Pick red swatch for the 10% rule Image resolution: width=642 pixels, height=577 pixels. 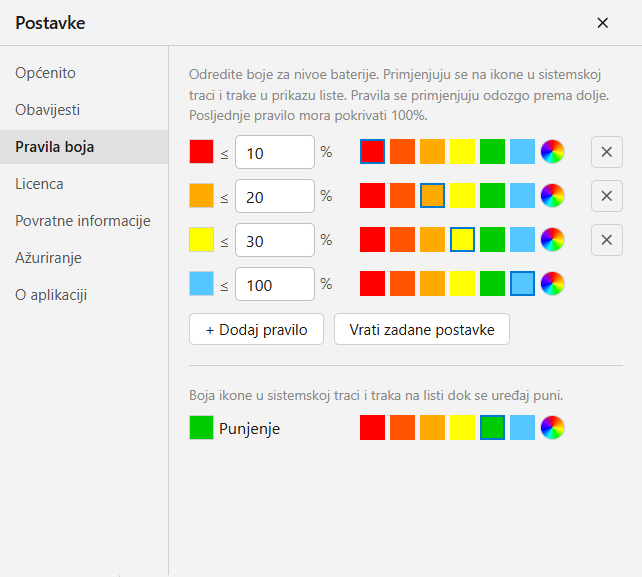pos(372,152)
